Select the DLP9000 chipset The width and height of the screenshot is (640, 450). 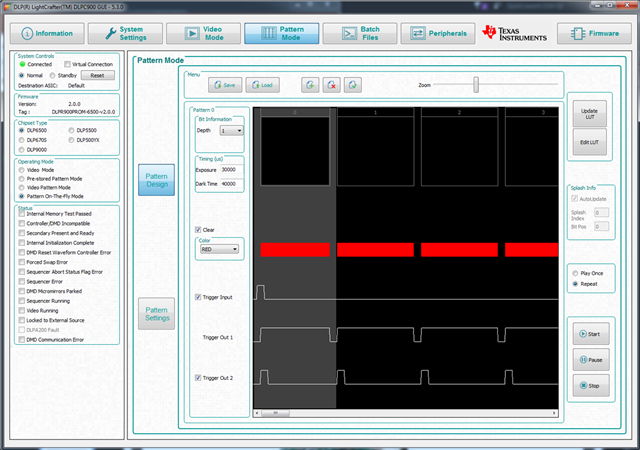22,150
